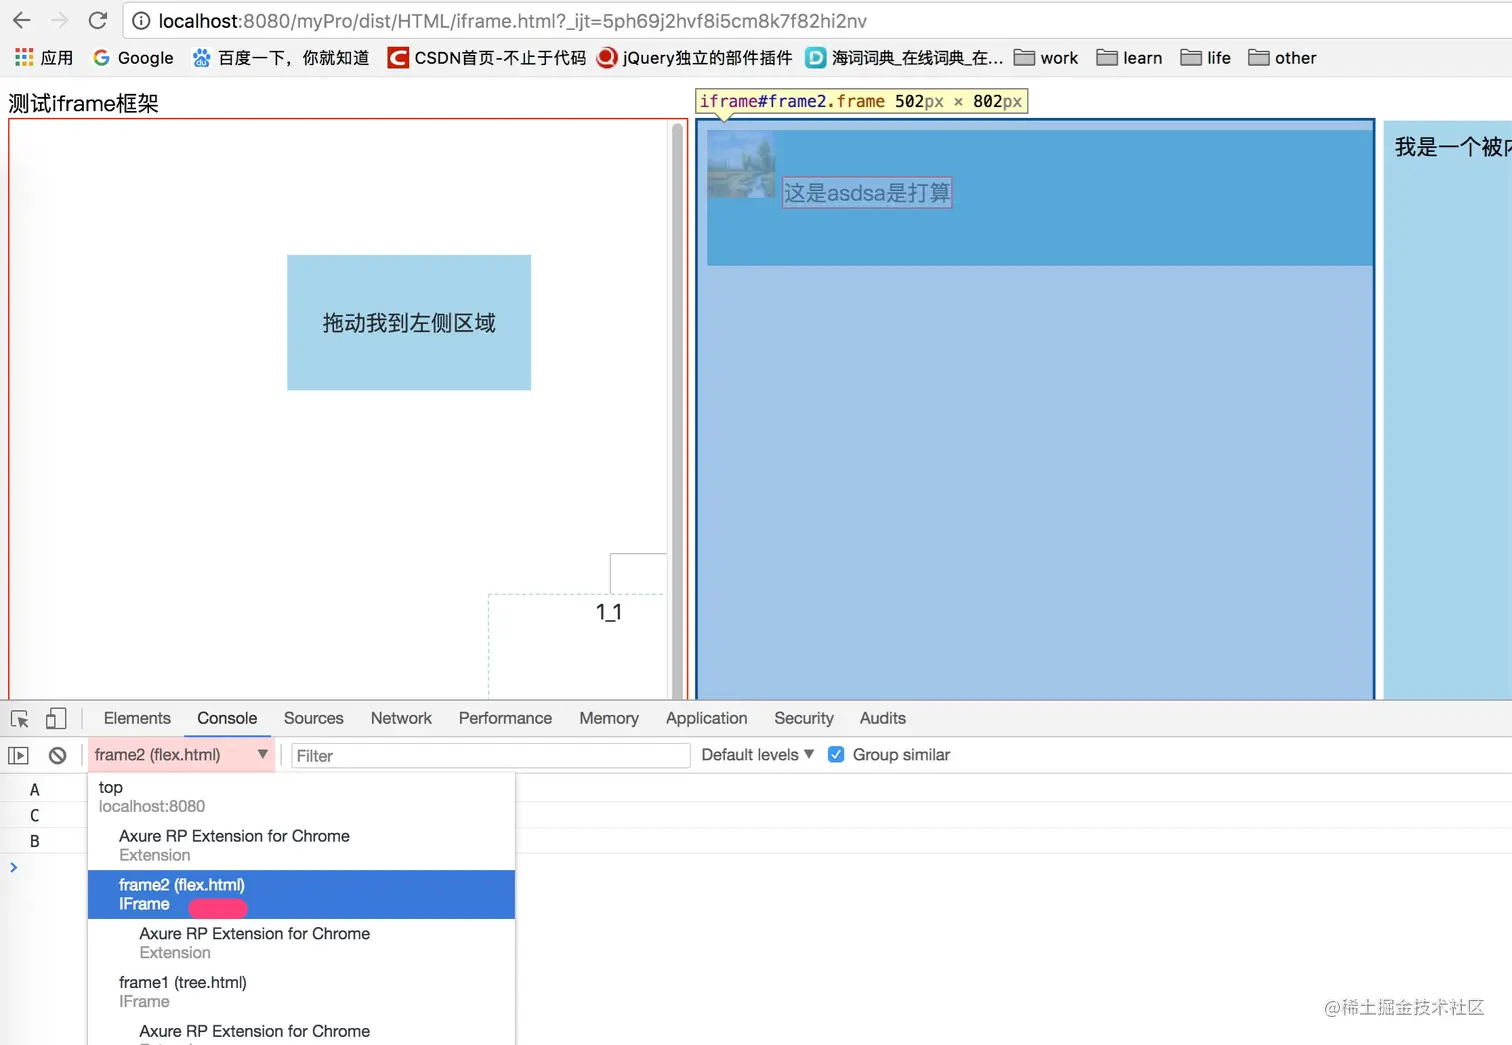This screenshot has height=1045, width=1512.
Task: Select frame2 (flex.html) IFrame context
Action: click(x=301, y=894)
